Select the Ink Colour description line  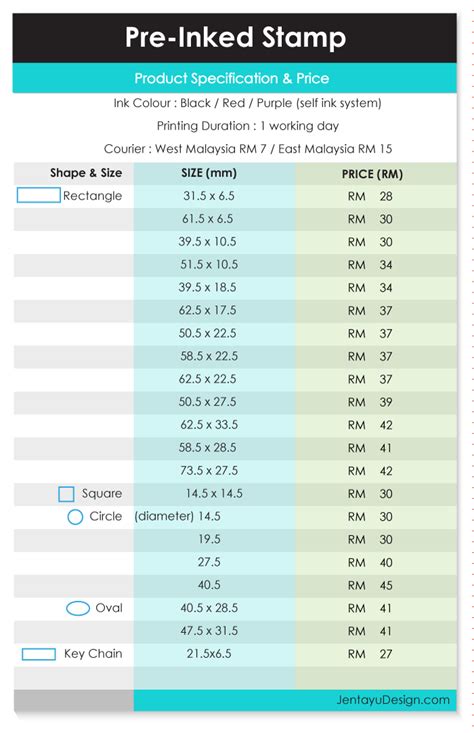click(x=247, y=103)
